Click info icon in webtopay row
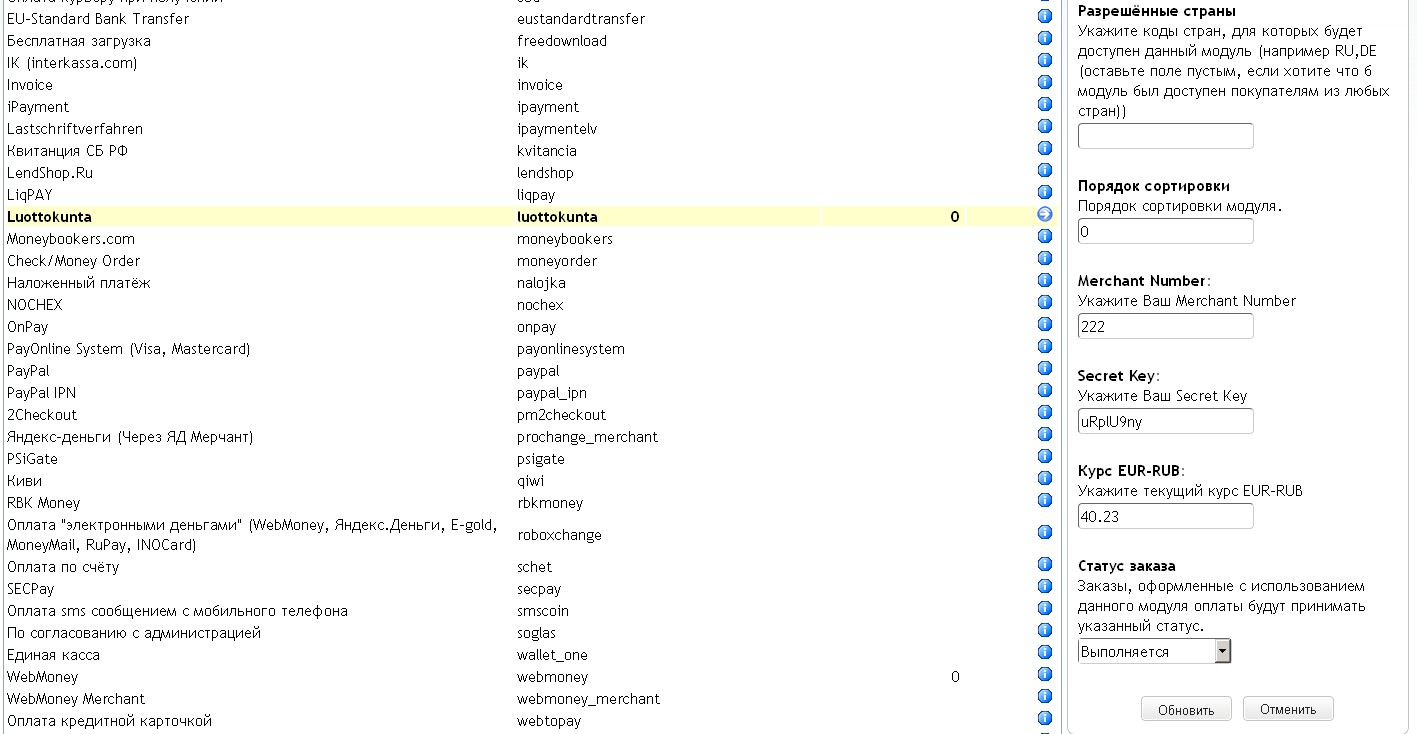 (x=1045, y=718)
